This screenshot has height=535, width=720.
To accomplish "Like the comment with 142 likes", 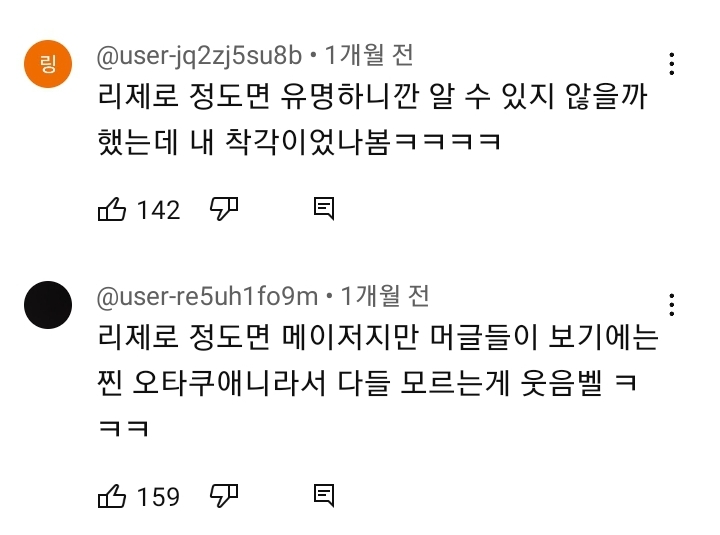I will (111, 209).
